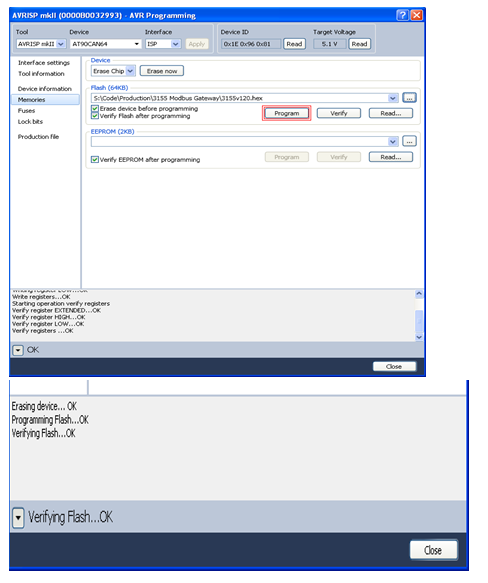Viewport: 488px width, 583px height.
Task: Select Lock bits in the left sidebar
Action: [30, 122]
